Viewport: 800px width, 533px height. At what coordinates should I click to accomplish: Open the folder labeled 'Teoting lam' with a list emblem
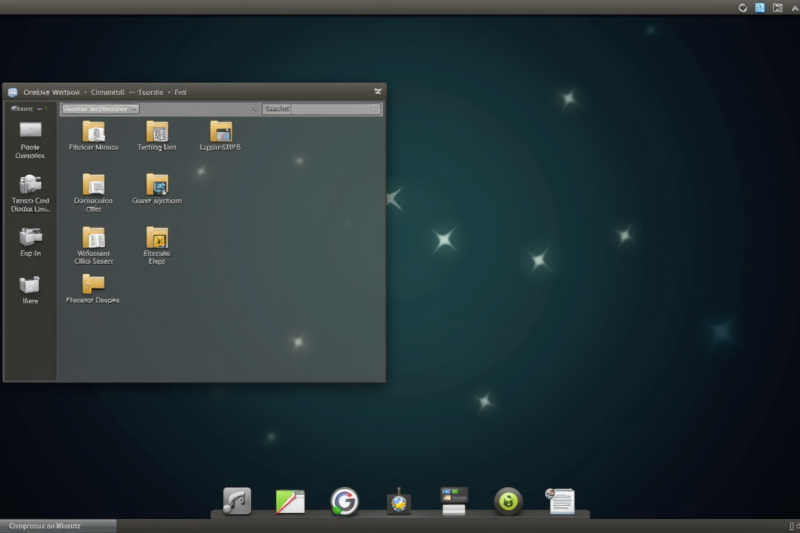pos(157,131)
